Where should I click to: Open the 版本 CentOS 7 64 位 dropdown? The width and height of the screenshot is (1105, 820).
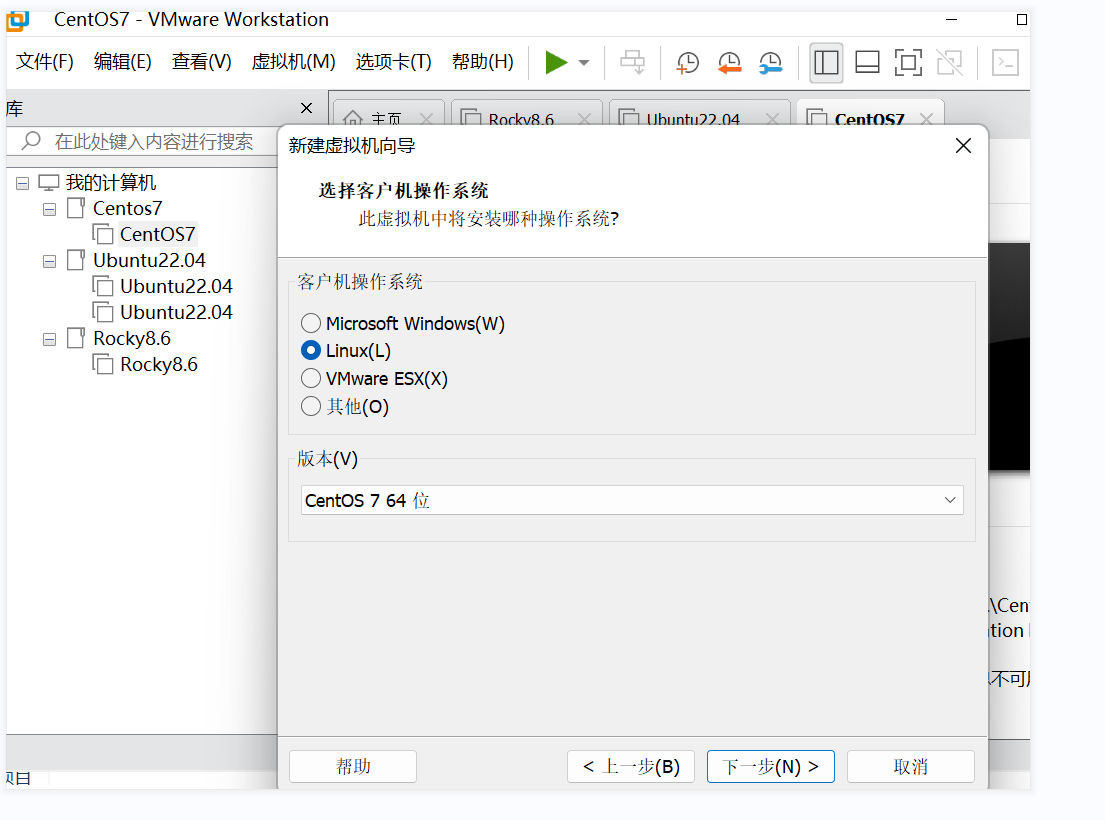(x=631, y=500)
